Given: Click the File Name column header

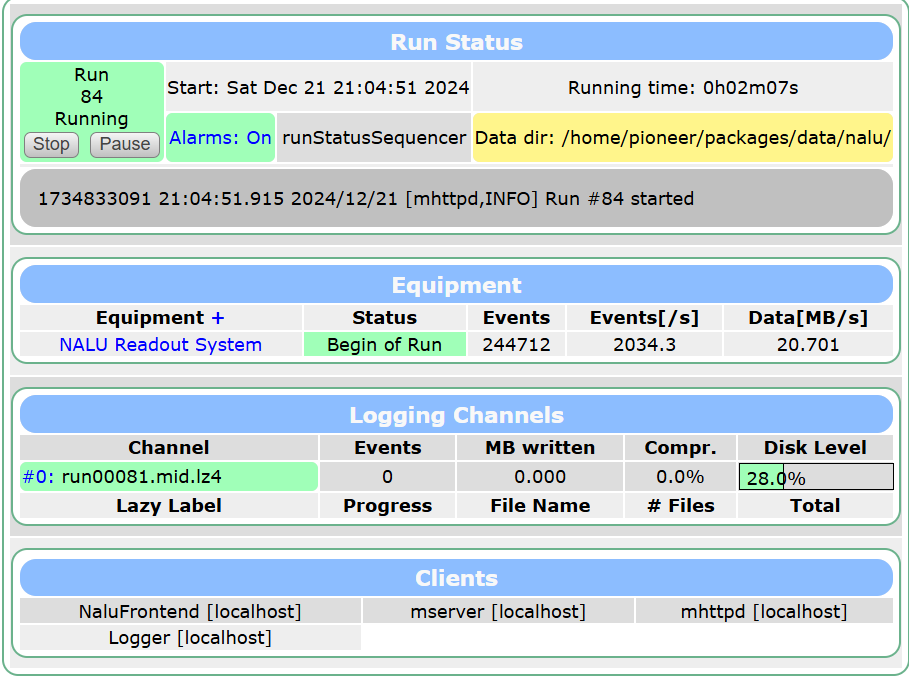Looking at the screenshot, I should click(540, 506).
